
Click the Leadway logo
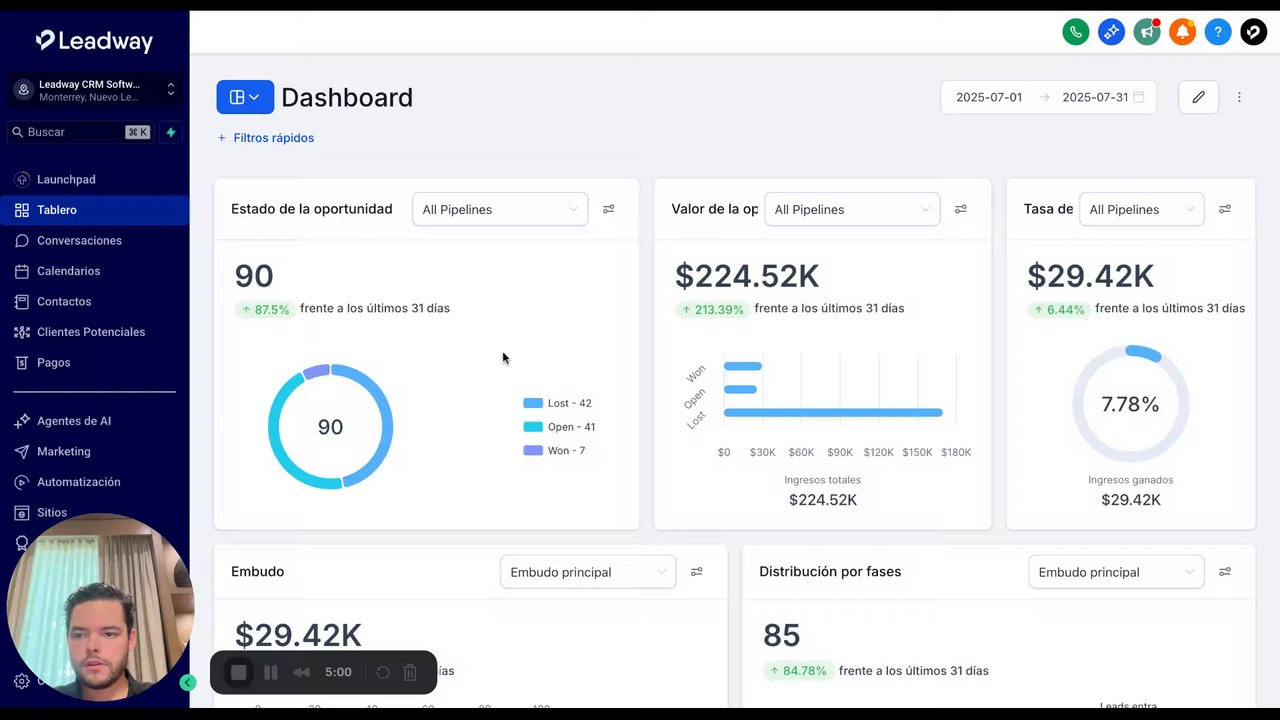[94, 41]
